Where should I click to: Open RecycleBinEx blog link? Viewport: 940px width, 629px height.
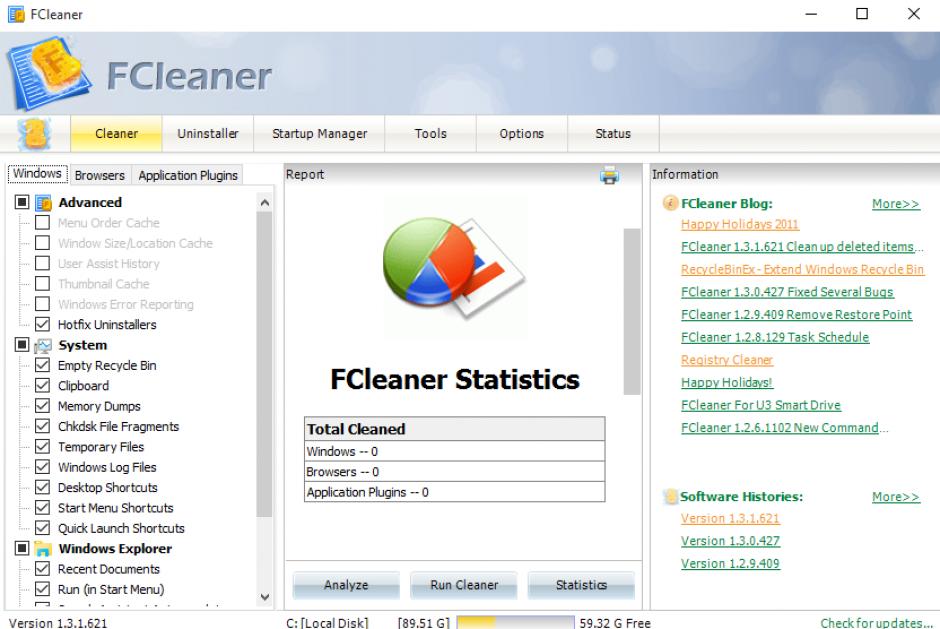pyautogui.click(x=802, y=270)
